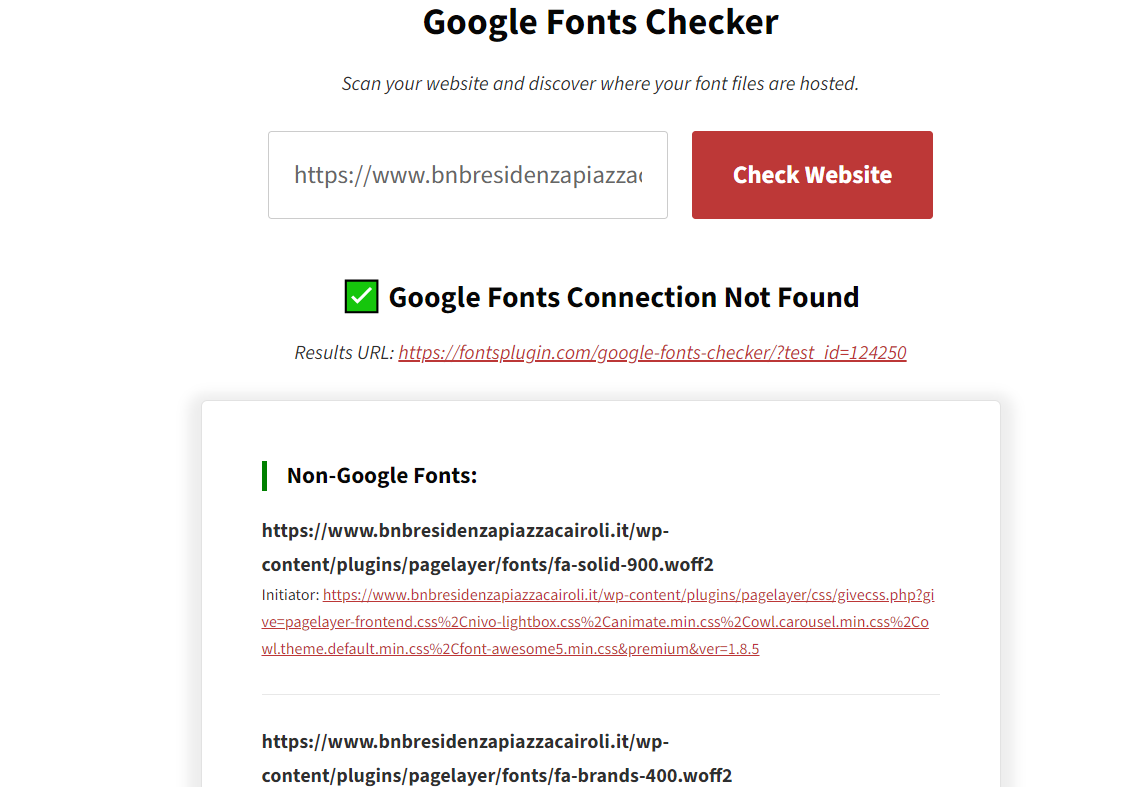The image size is (1134, 787).
Task: Click the Check Website button
Action: pos(812,175)
